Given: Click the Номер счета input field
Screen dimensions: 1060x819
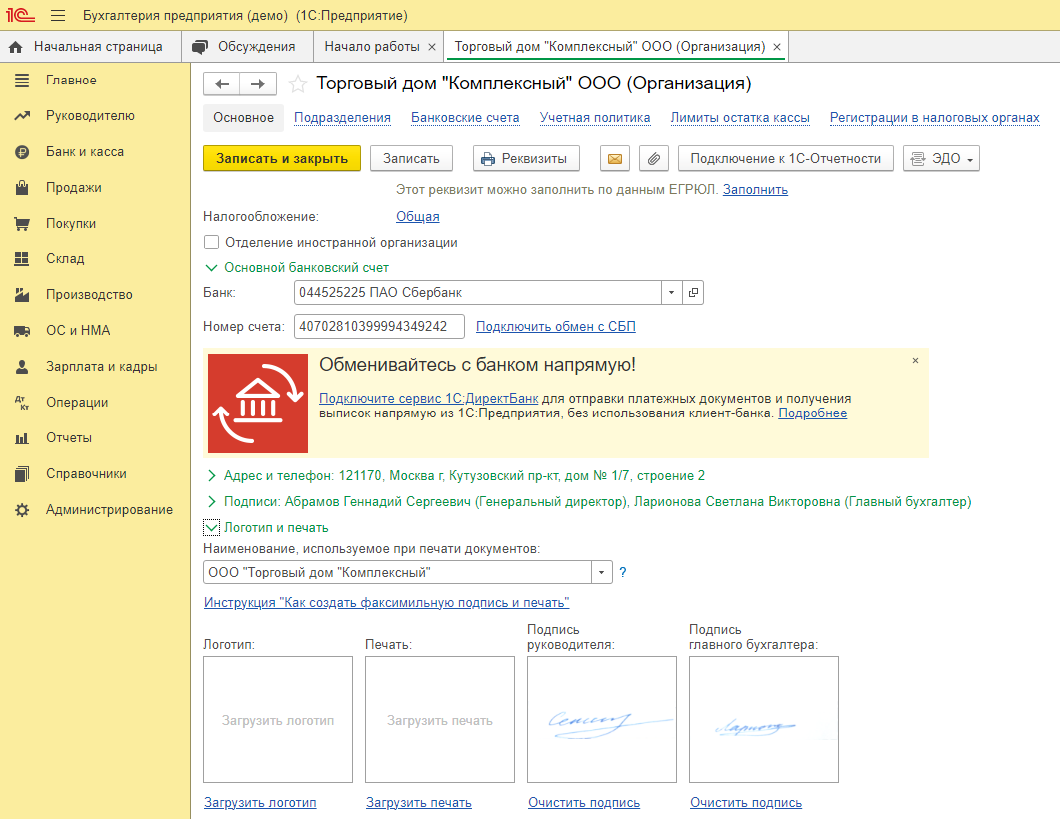Looking at the screenshot, I should pyautogui.click(x=379, y=326).
